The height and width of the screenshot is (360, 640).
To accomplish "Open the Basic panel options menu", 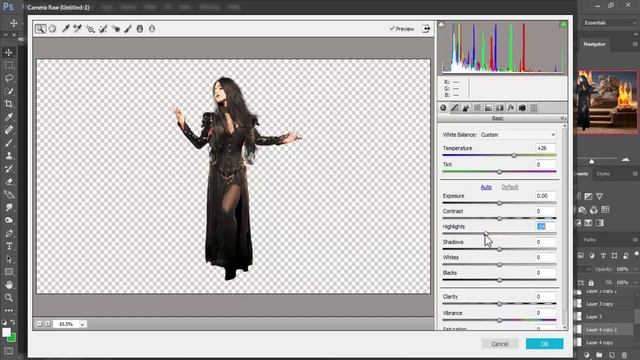I will pos(562,118).
